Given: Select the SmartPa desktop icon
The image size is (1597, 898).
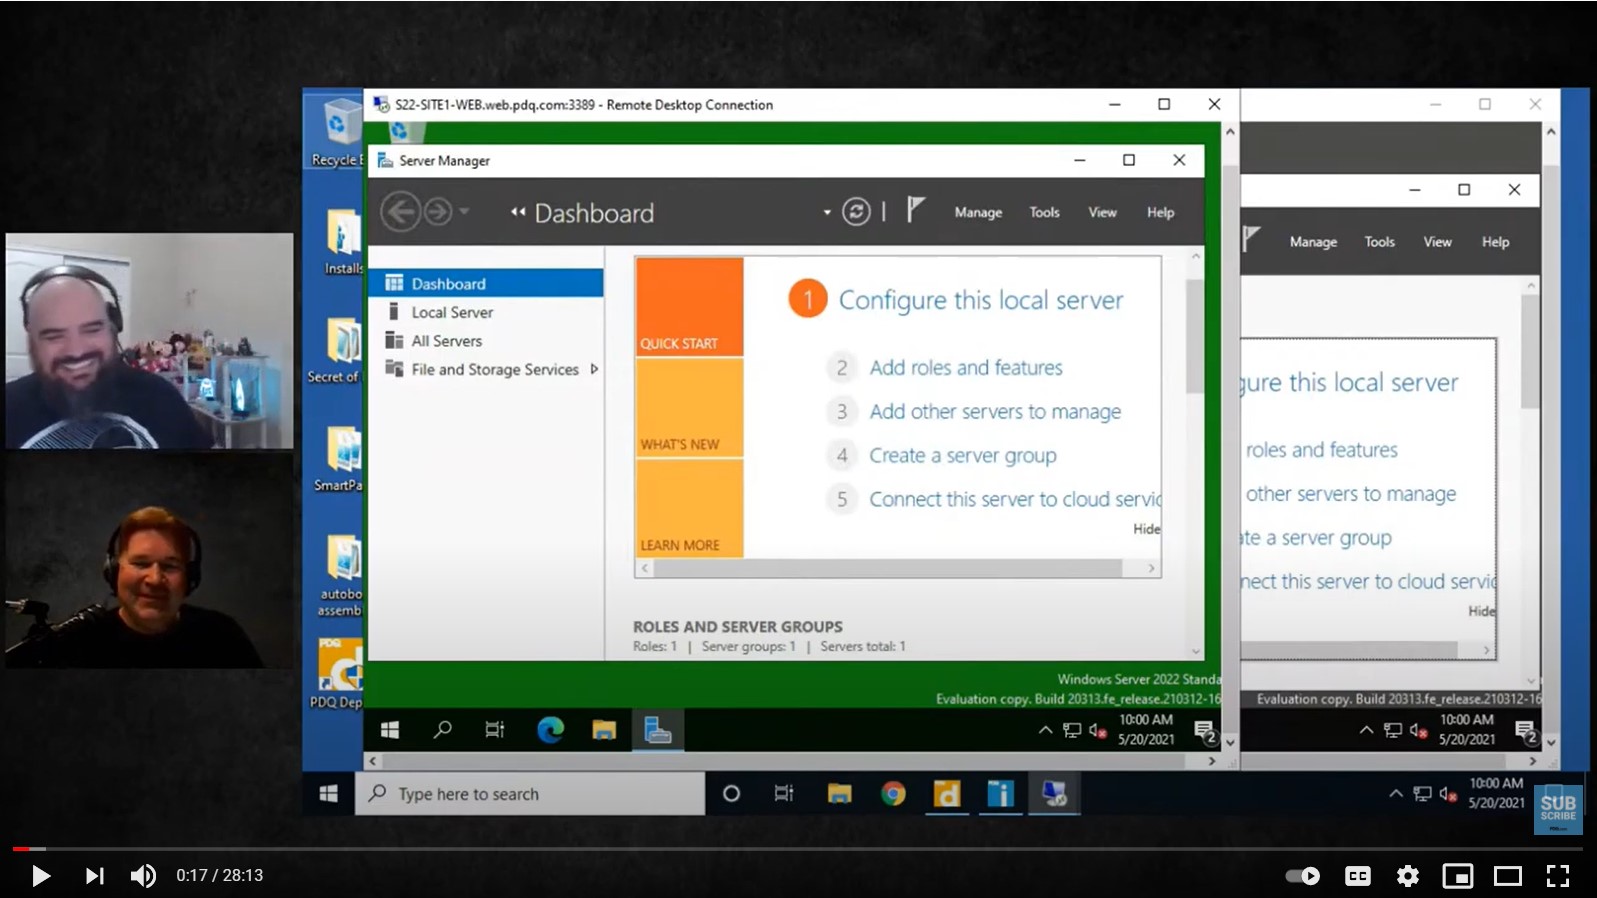Looking at the screenshot, I should 340,458.
